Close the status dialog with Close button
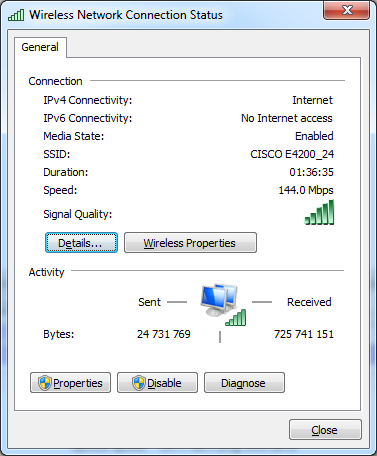 (x=325, y=430)
